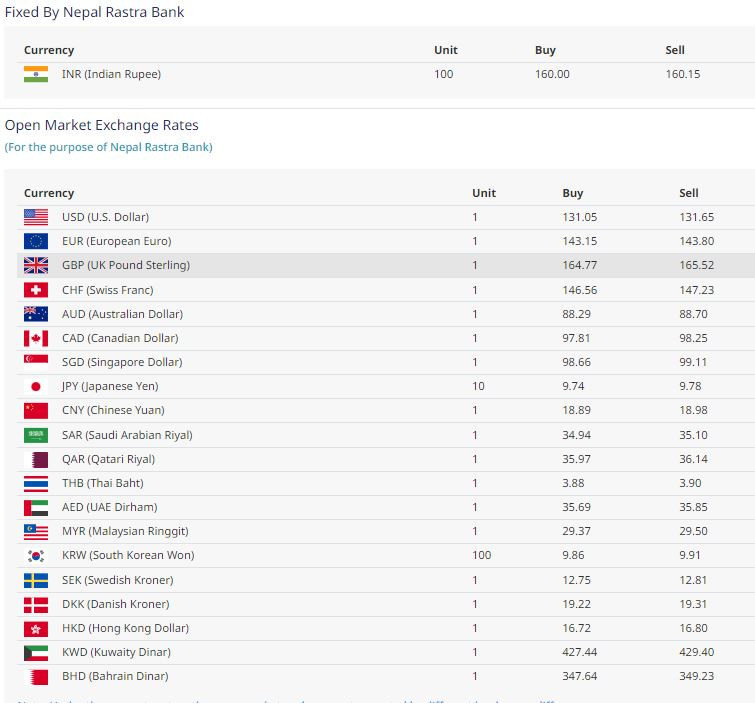The image size is (755, 703).
Task: Click the Indian flag icon for INR
Action: [x=36, y=74]
